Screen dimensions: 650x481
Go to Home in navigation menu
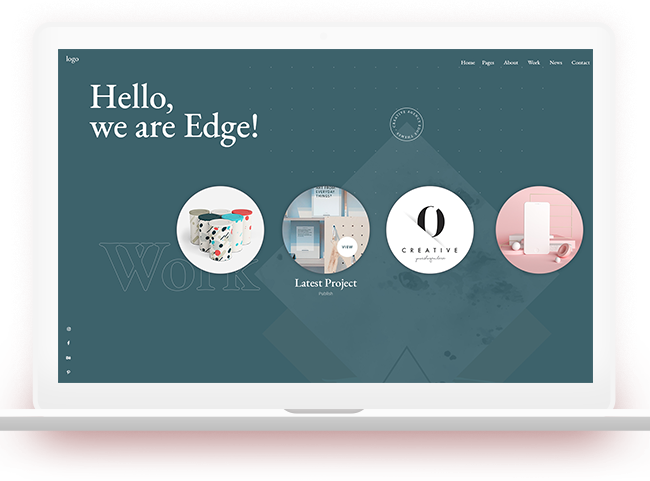[467, 63]
